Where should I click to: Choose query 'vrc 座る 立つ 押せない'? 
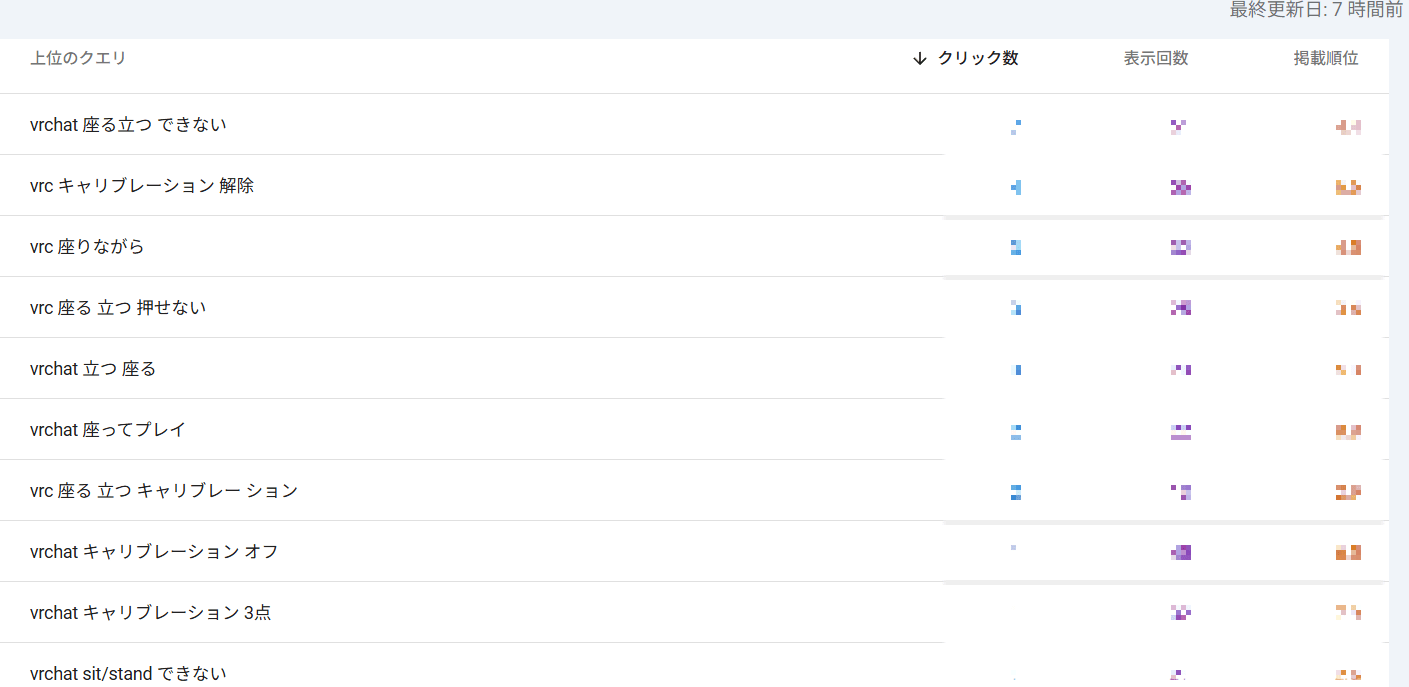(x=118, y=308)
